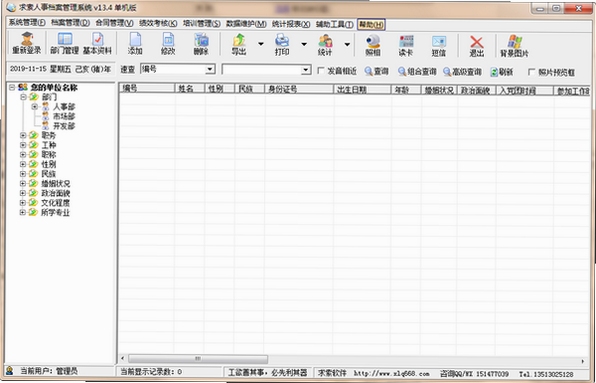
Task: Expand the 政治面貌 tree node
Action: pos(23,193)
